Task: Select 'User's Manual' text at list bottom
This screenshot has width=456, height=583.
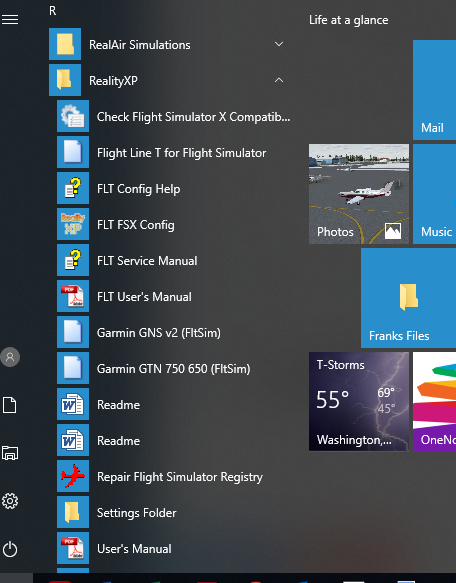Action: click(x=134, y=549)
